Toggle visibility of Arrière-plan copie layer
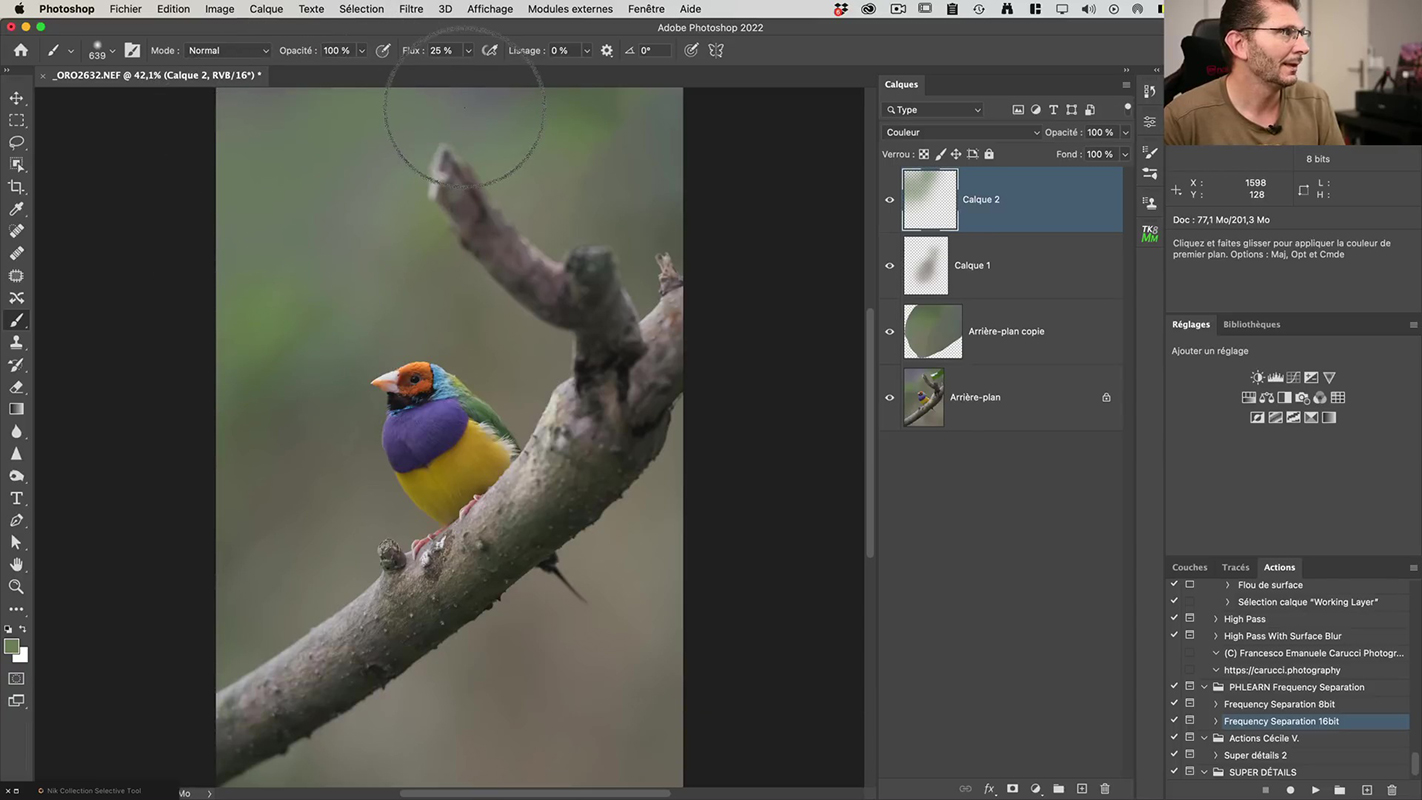 tap(889, 332)
